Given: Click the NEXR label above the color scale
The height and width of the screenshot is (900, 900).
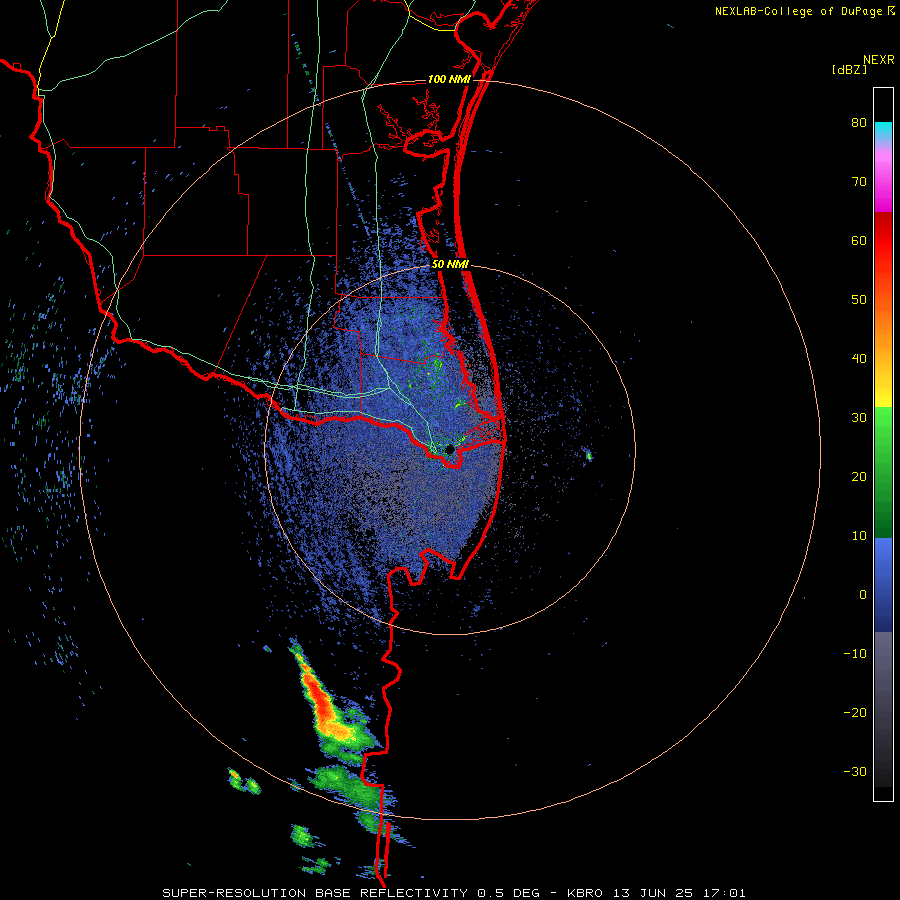Looking at the screenshot, I should pyautogui.click(x=878, y=60).
